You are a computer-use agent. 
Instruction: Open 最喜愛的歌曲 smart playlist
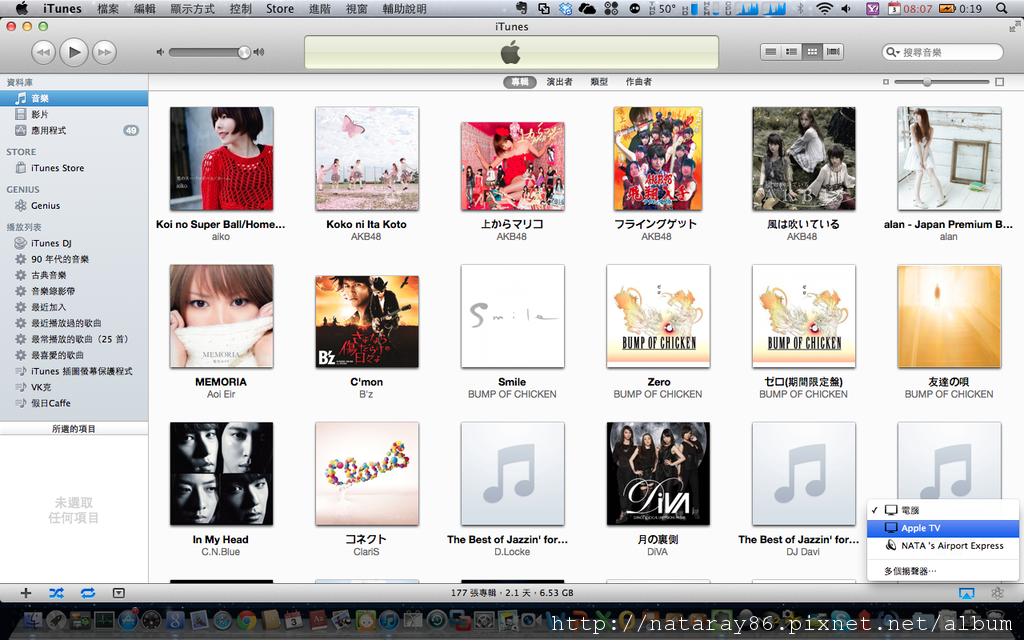tap(74, 355)
